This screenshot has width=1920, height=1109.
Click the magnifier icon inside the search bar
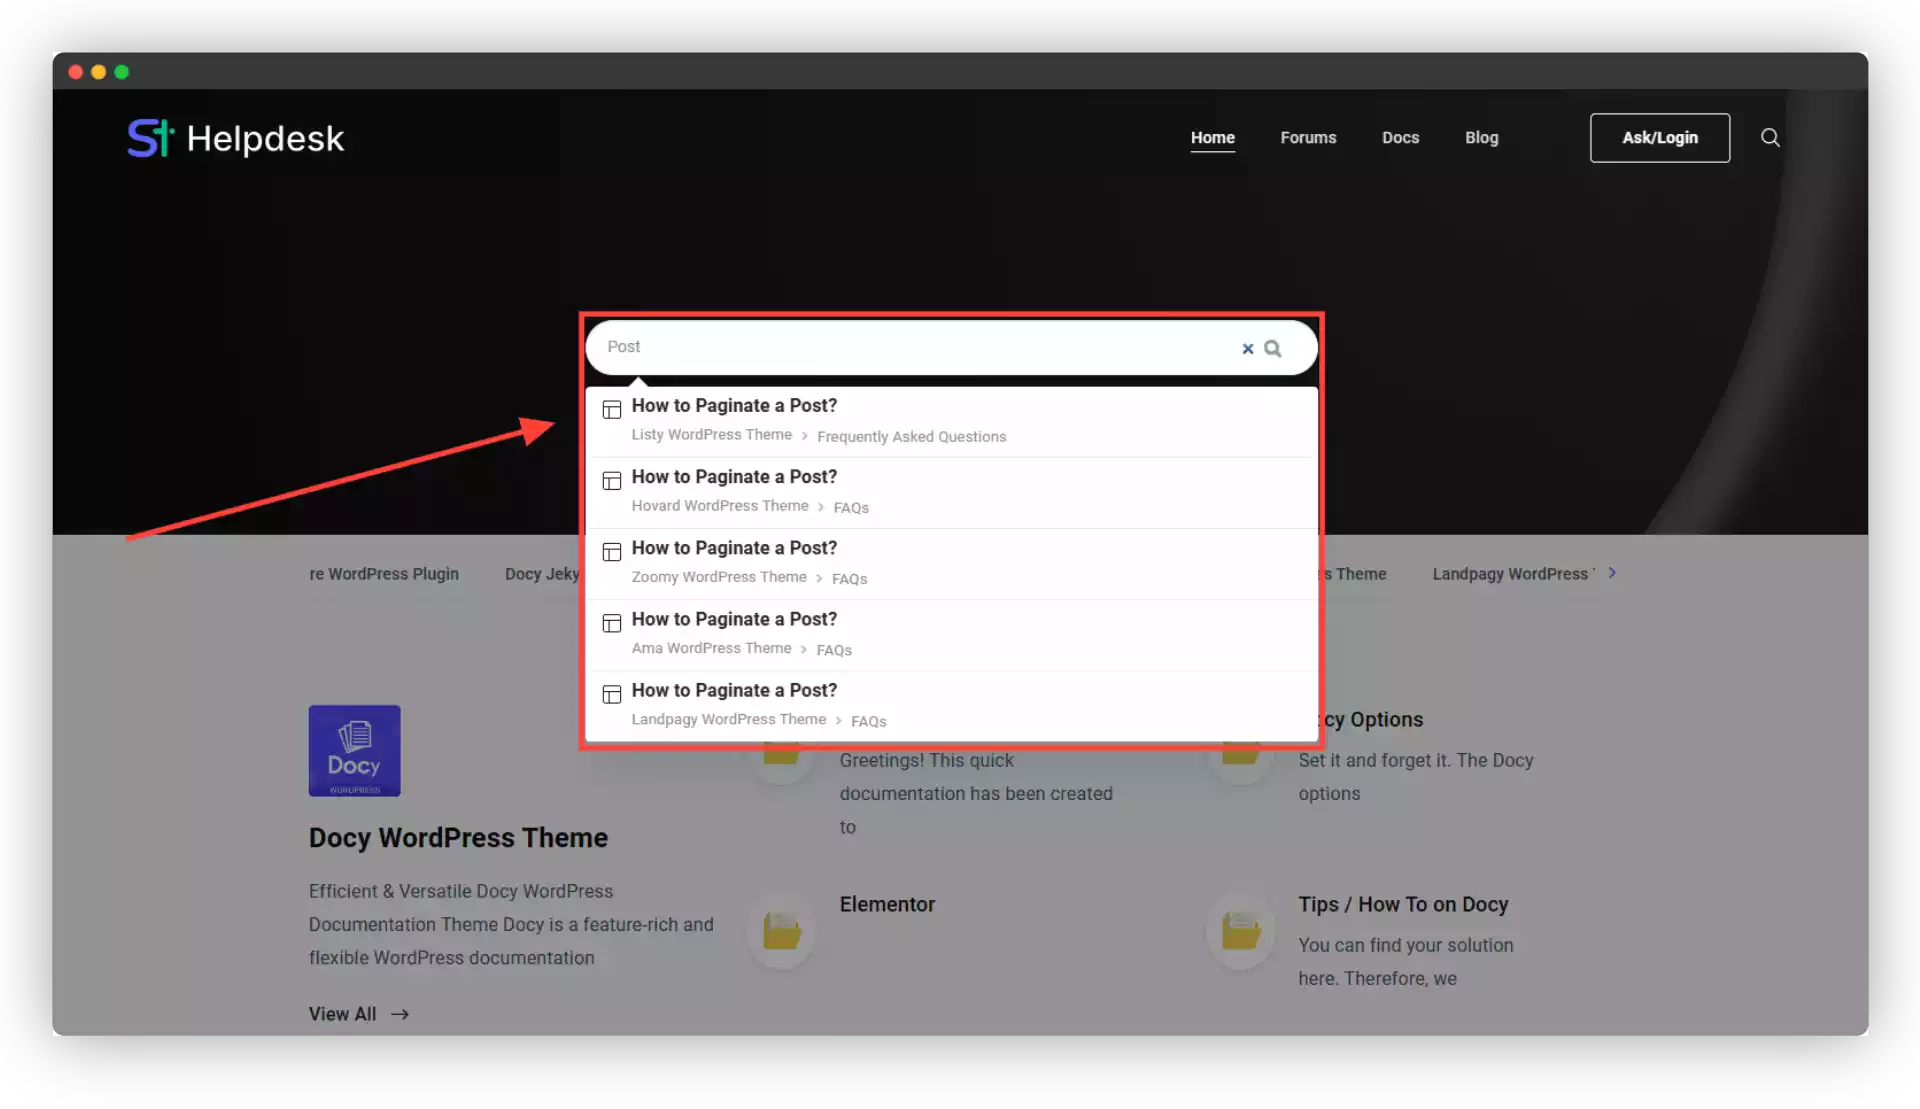point(1274,348)
